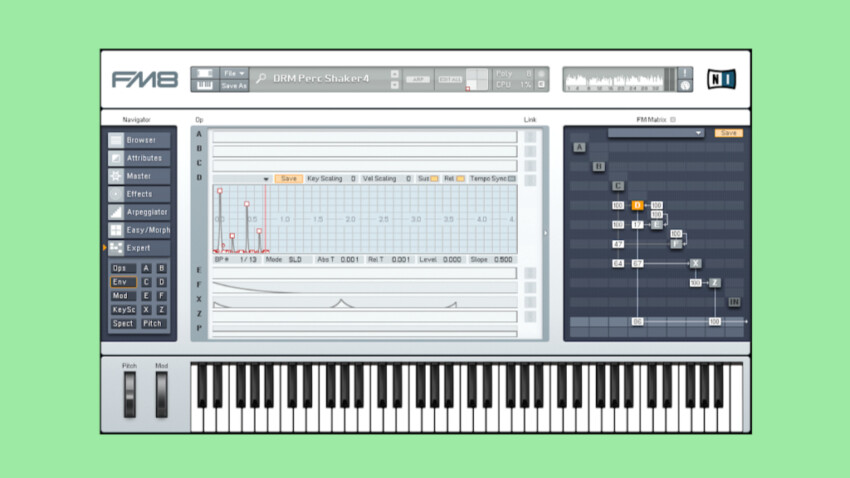Expand panel with arrow right of envelope
The width and height of the screenshot is (850, 478).
(x=545, y=233)
